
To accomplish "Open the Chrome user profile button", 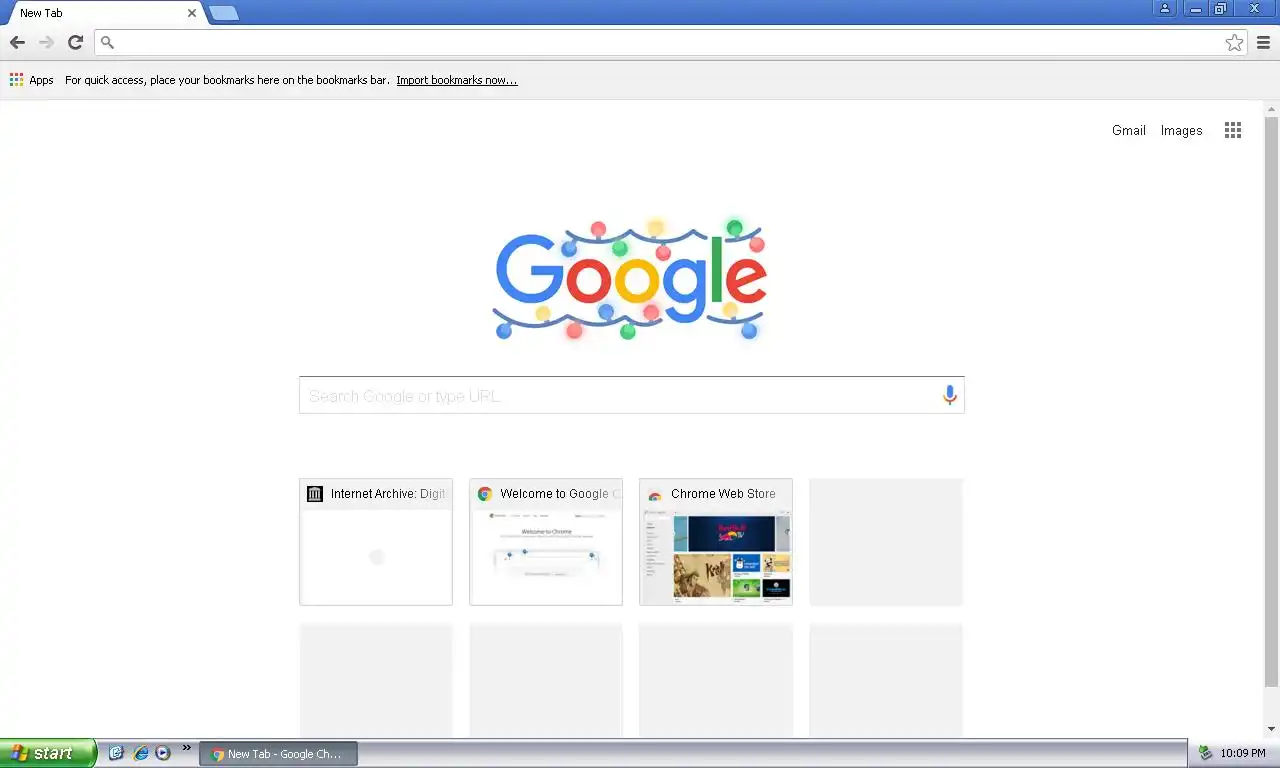I will pos(1165,9).
